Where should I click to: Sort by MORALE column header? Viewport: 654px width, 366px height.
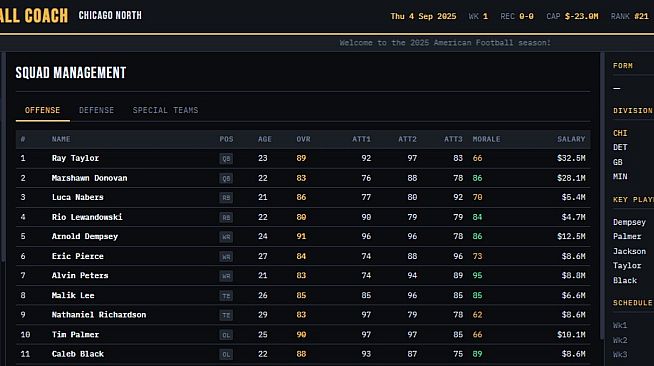[x=486, y=139]
